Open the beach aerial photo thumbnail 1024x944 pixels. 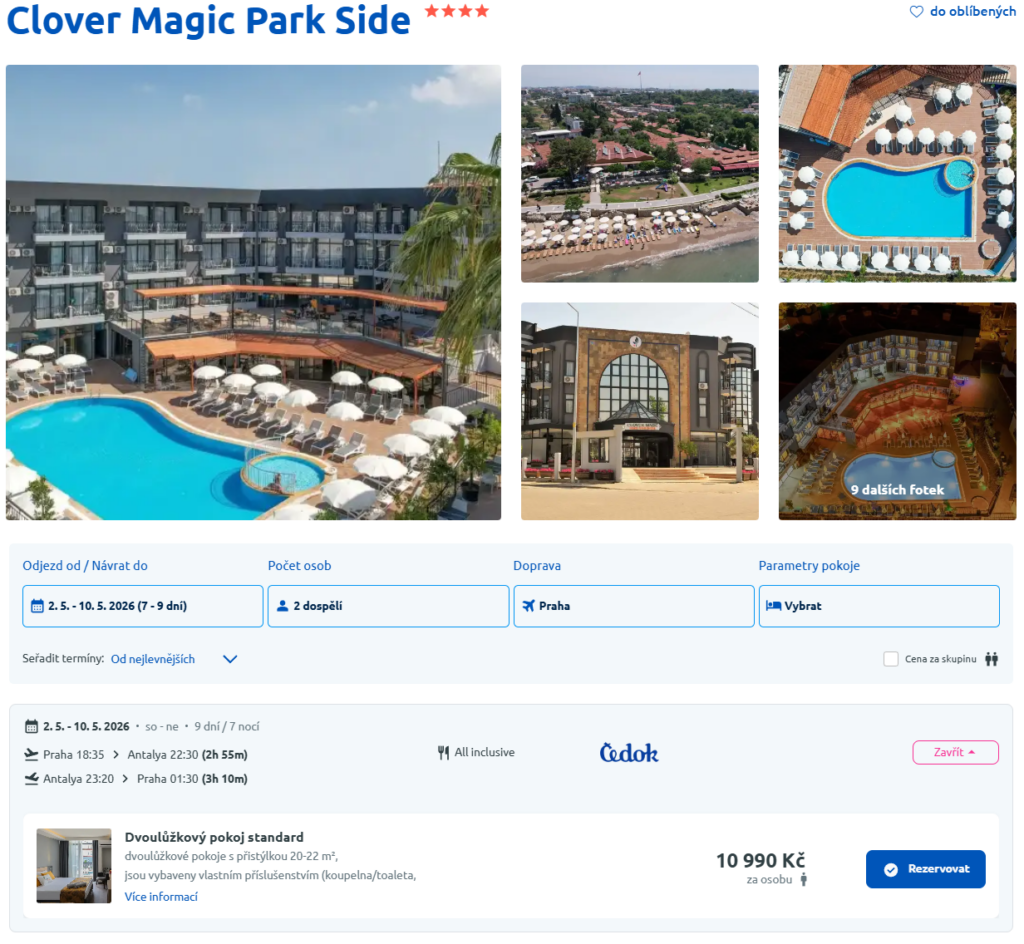640,174
